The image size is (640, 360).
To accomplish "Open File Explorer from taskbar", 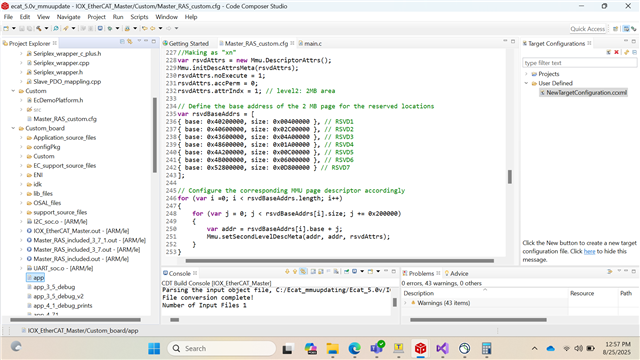I will coord(333,349).
